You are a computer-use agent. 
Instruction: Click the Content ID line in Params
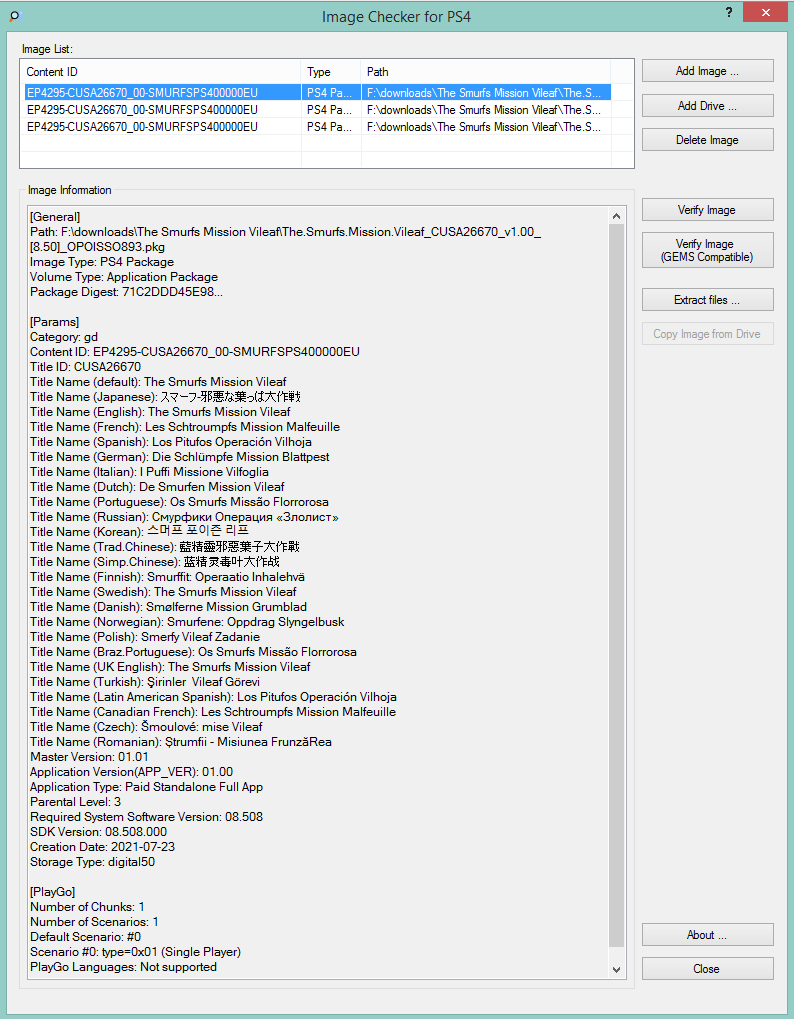tap(195, 352)
